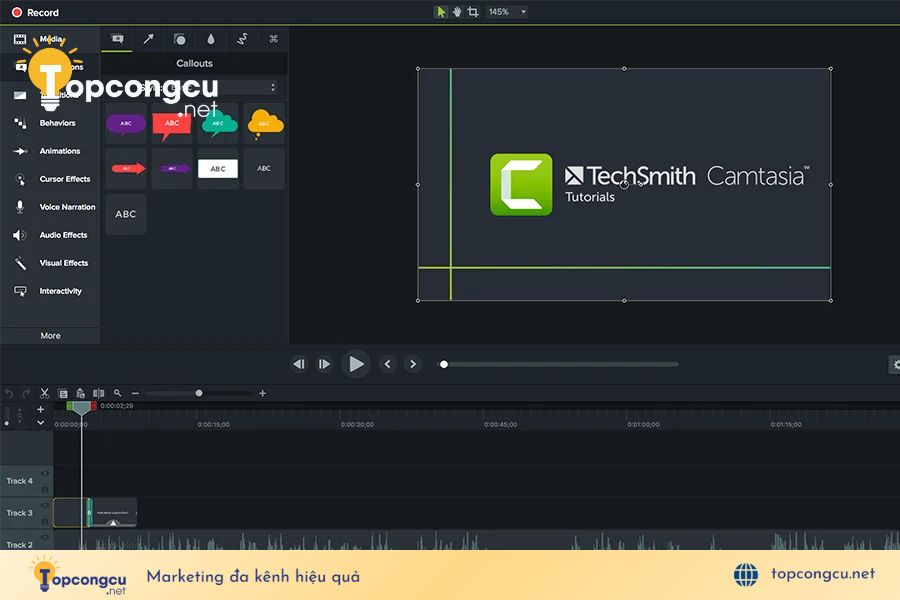Click the Cut scissors icon

pos(44,393)
